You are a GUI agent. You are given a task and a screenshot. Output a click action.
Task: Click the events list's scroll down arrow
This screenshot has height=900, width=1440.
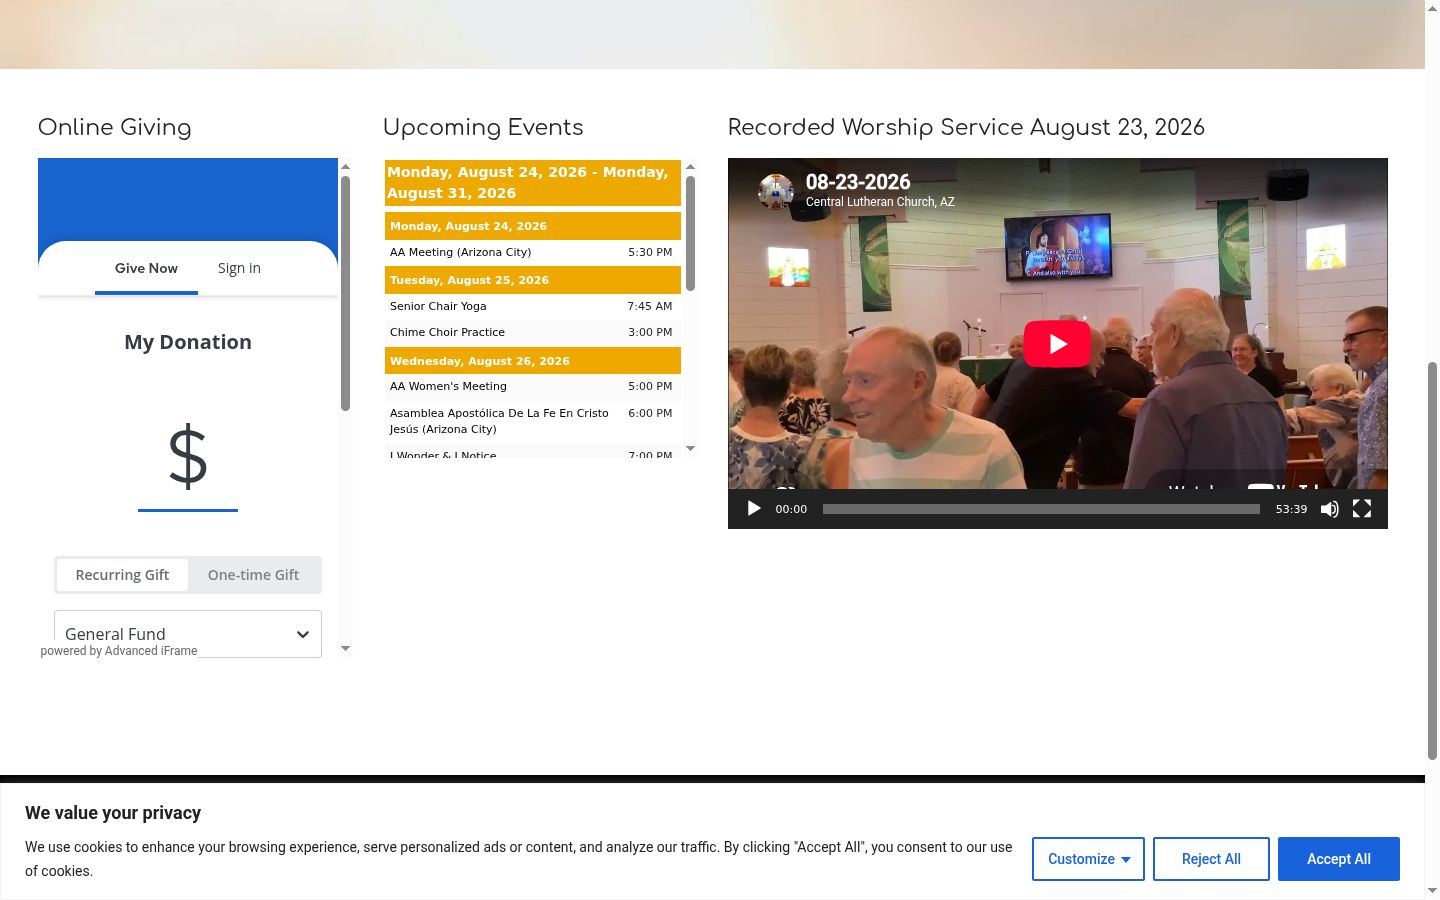(690, 449)
